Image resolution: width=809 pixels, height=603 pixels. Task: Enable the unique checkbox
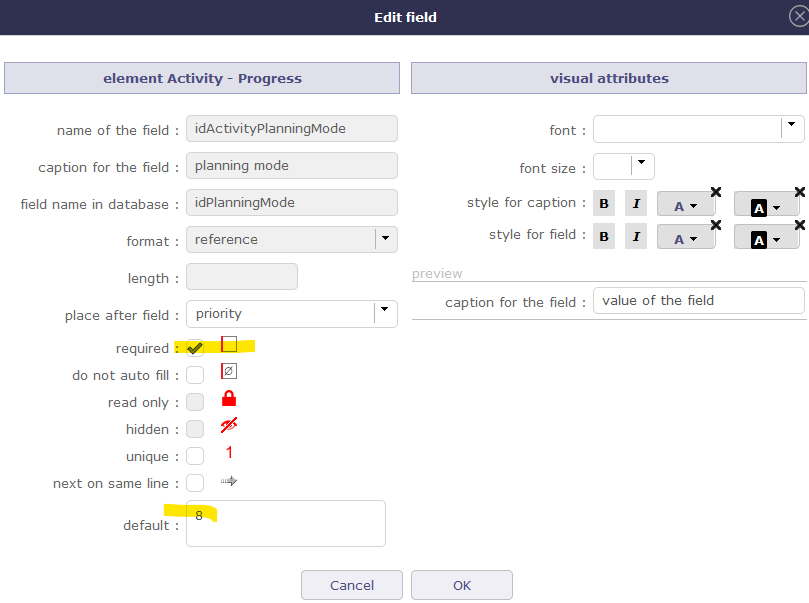click(x=195, y=456)
